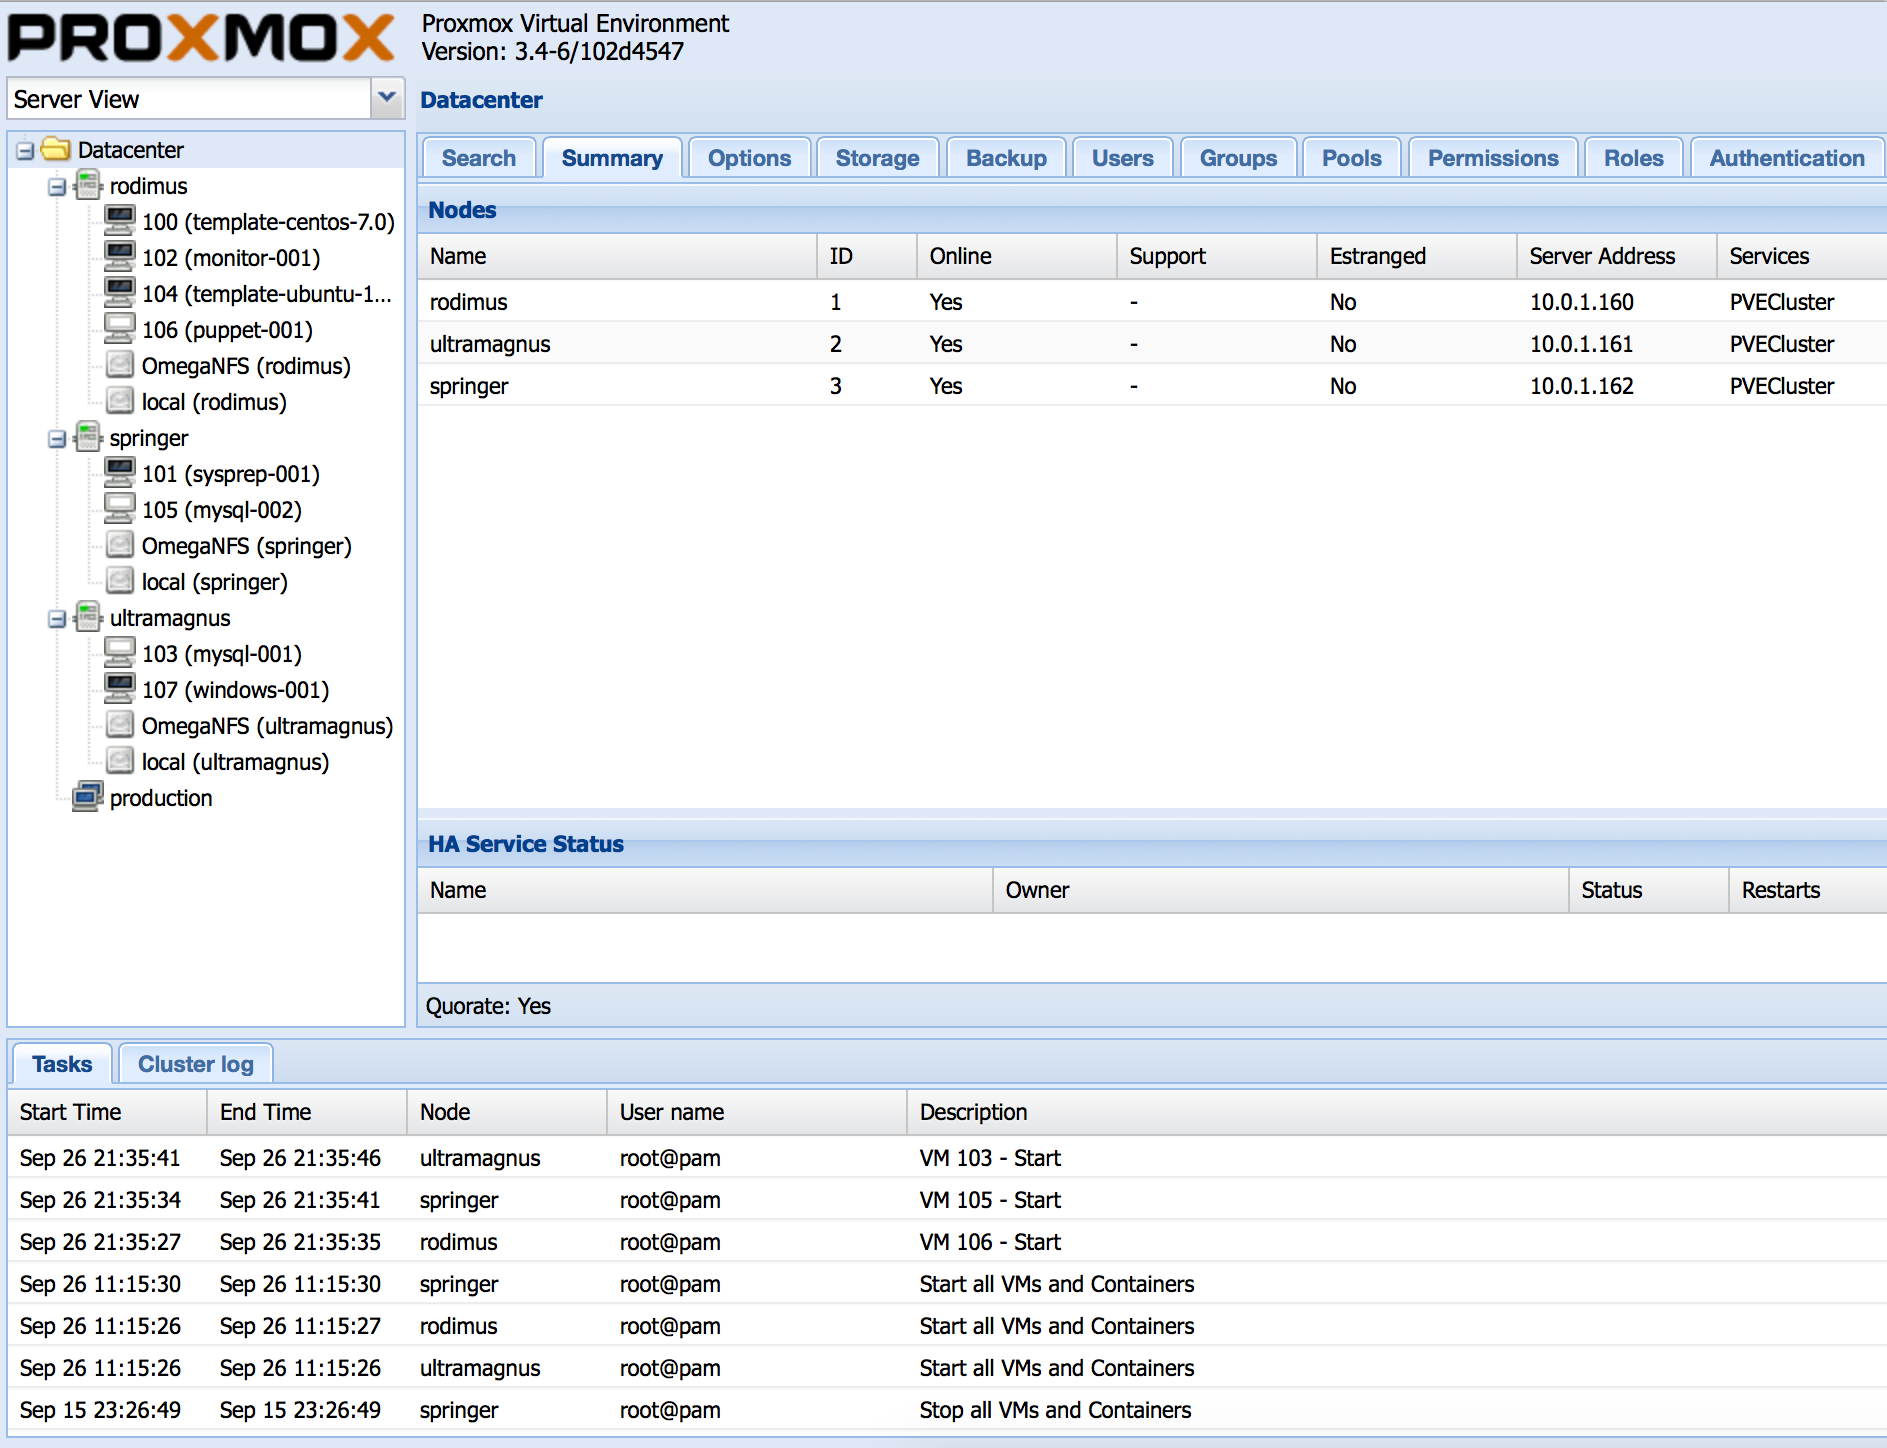Click the Proxmox logo
The width and height of the screenshot is (1887, 1448).
coord(201,38)
